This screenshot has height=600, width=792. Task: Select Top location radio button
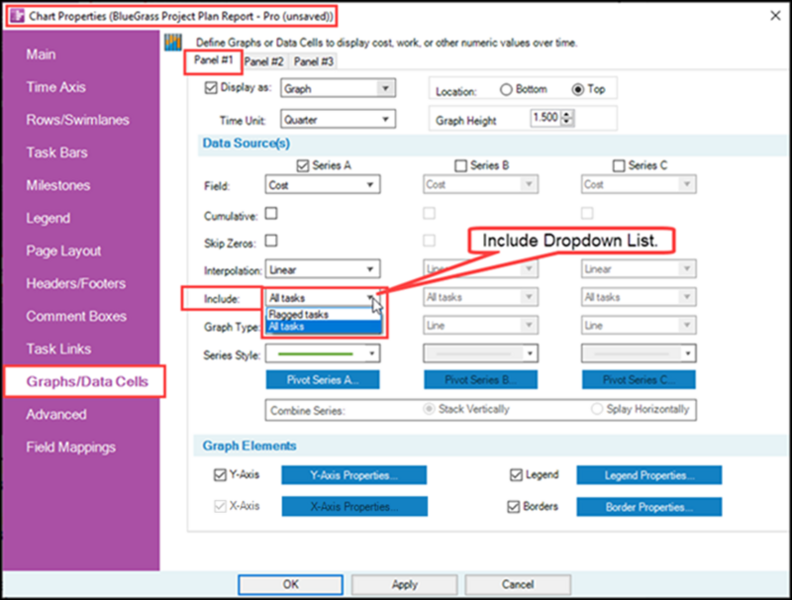[577, 89]
